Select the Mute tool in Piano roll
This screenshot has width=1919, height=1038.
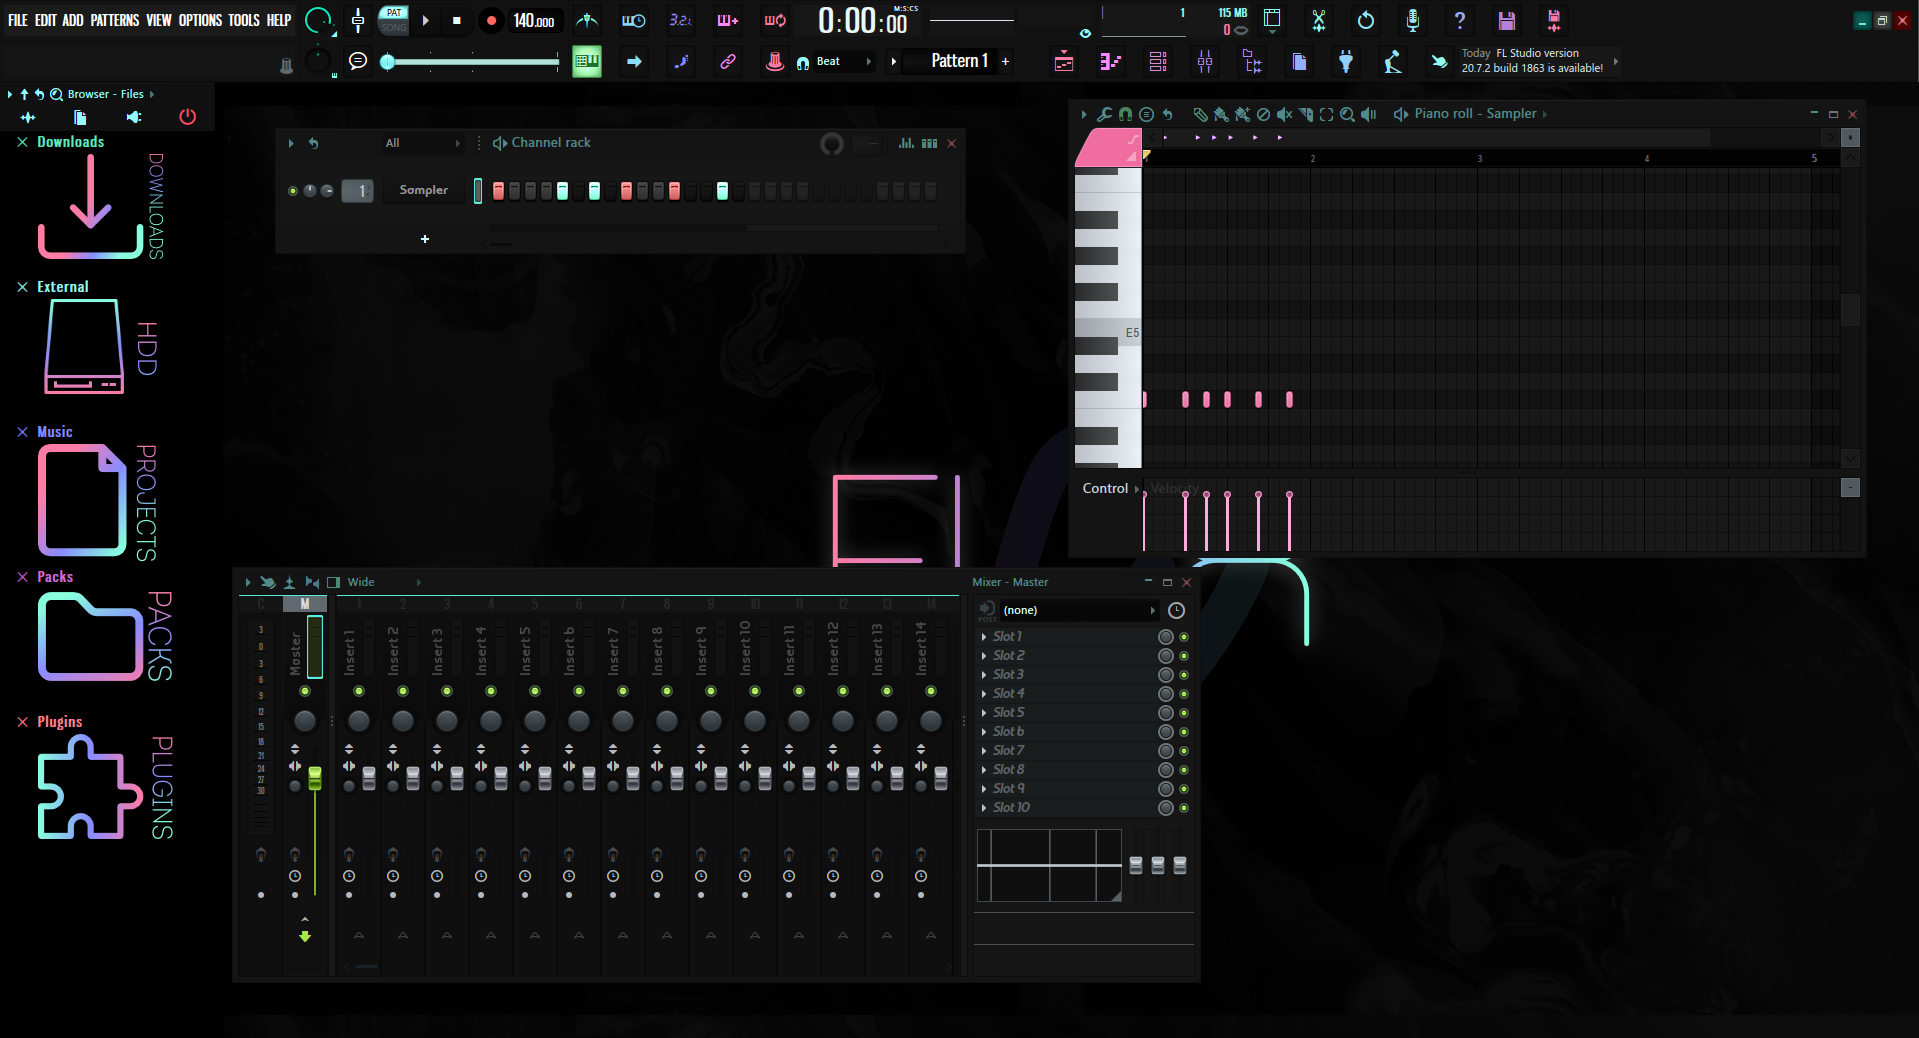tap(1284, 114)
